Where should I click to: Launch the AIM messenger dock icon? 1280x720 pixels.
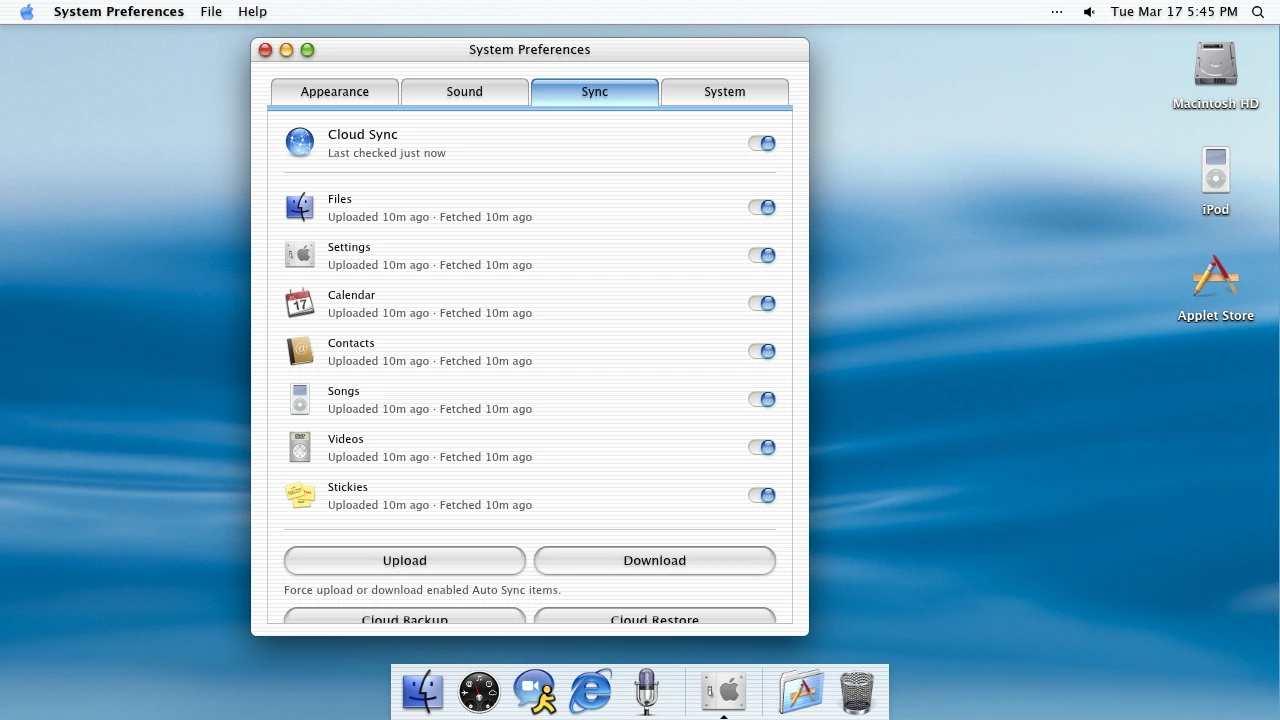(535, 691)
